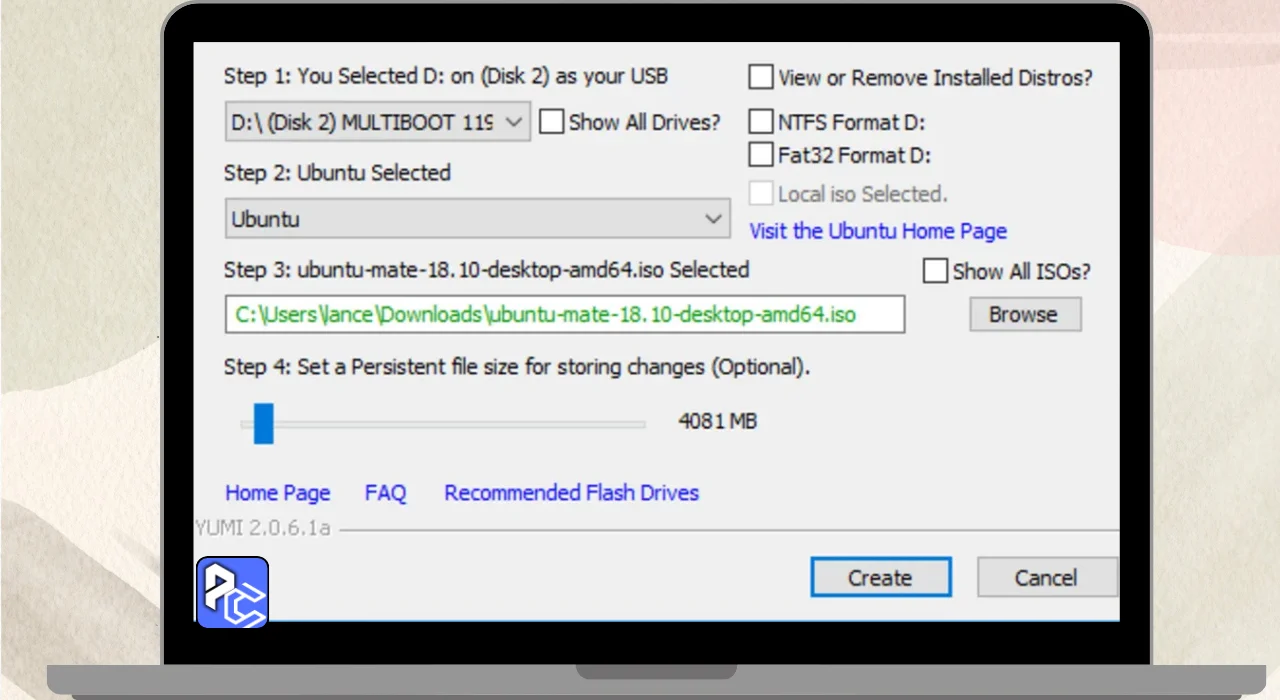The height and width of the screenshot is (700, 1280).
Task: Click the Step 4 persistent file label
Action: click(x=516, y=367)
